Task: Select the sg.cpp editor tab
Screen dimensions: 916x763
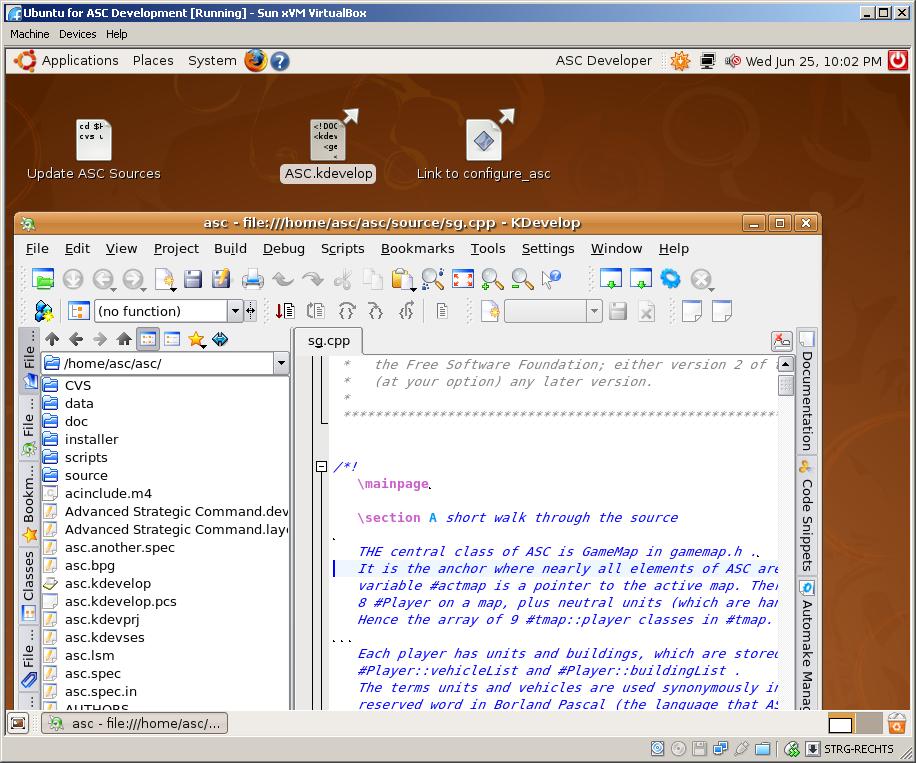Action: coord(329,341)
